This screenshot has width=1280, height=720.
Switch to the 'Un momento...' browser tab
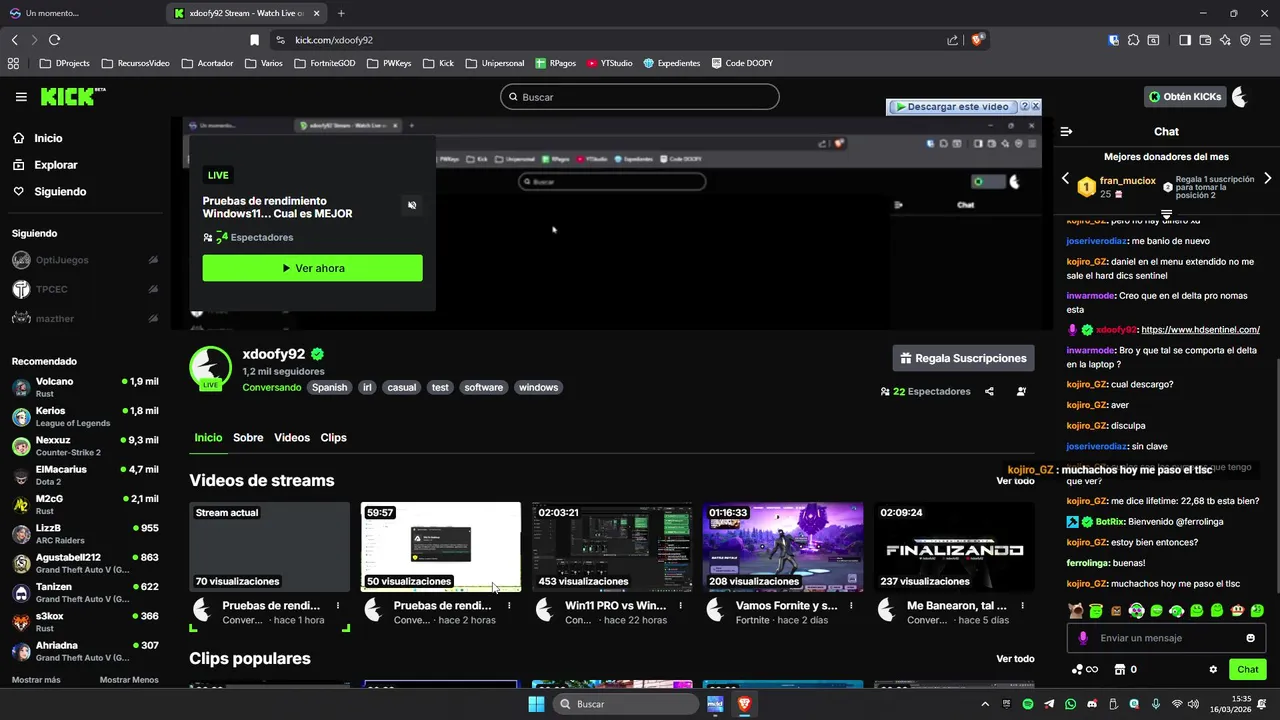click(x=82, y=13)
